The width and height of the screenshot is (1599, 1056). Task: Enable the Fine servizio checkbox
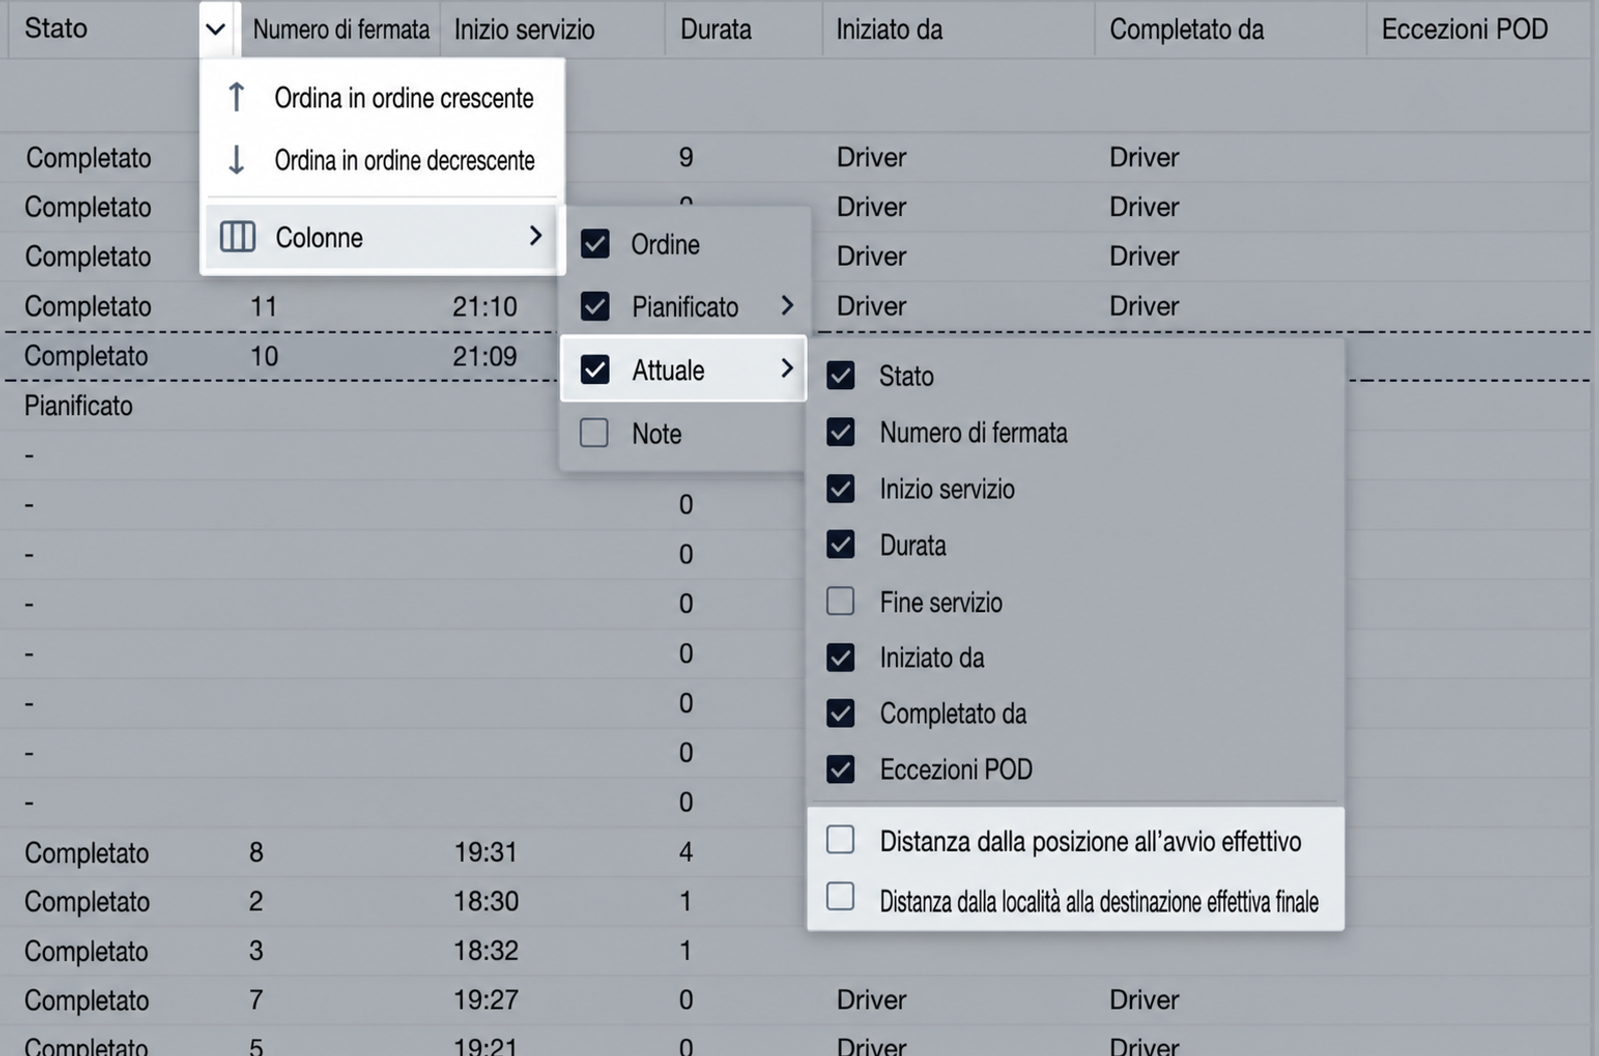point(840,601)
